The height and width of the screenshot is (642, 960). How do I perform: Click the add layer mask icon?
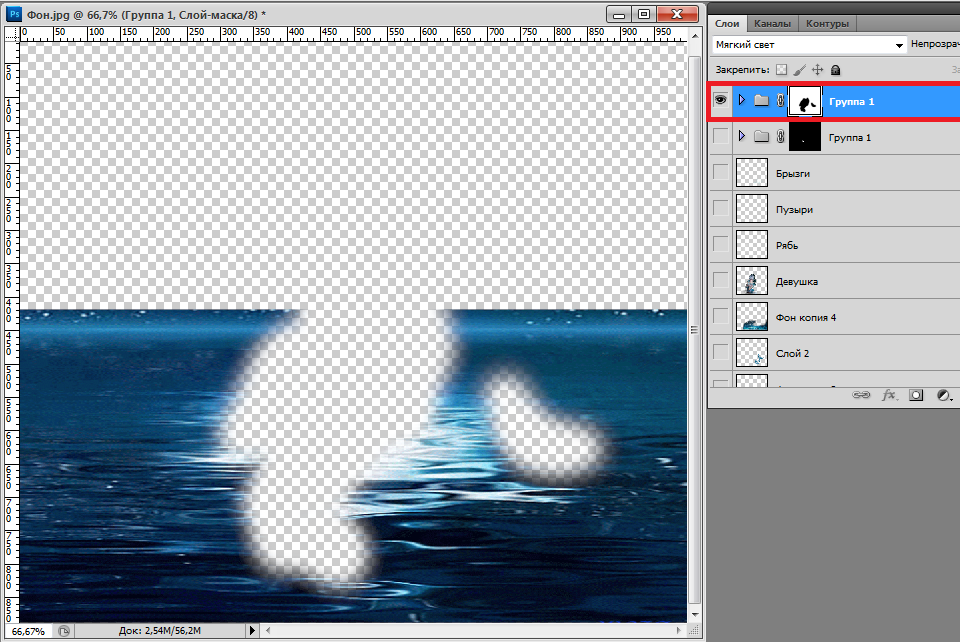916,396
